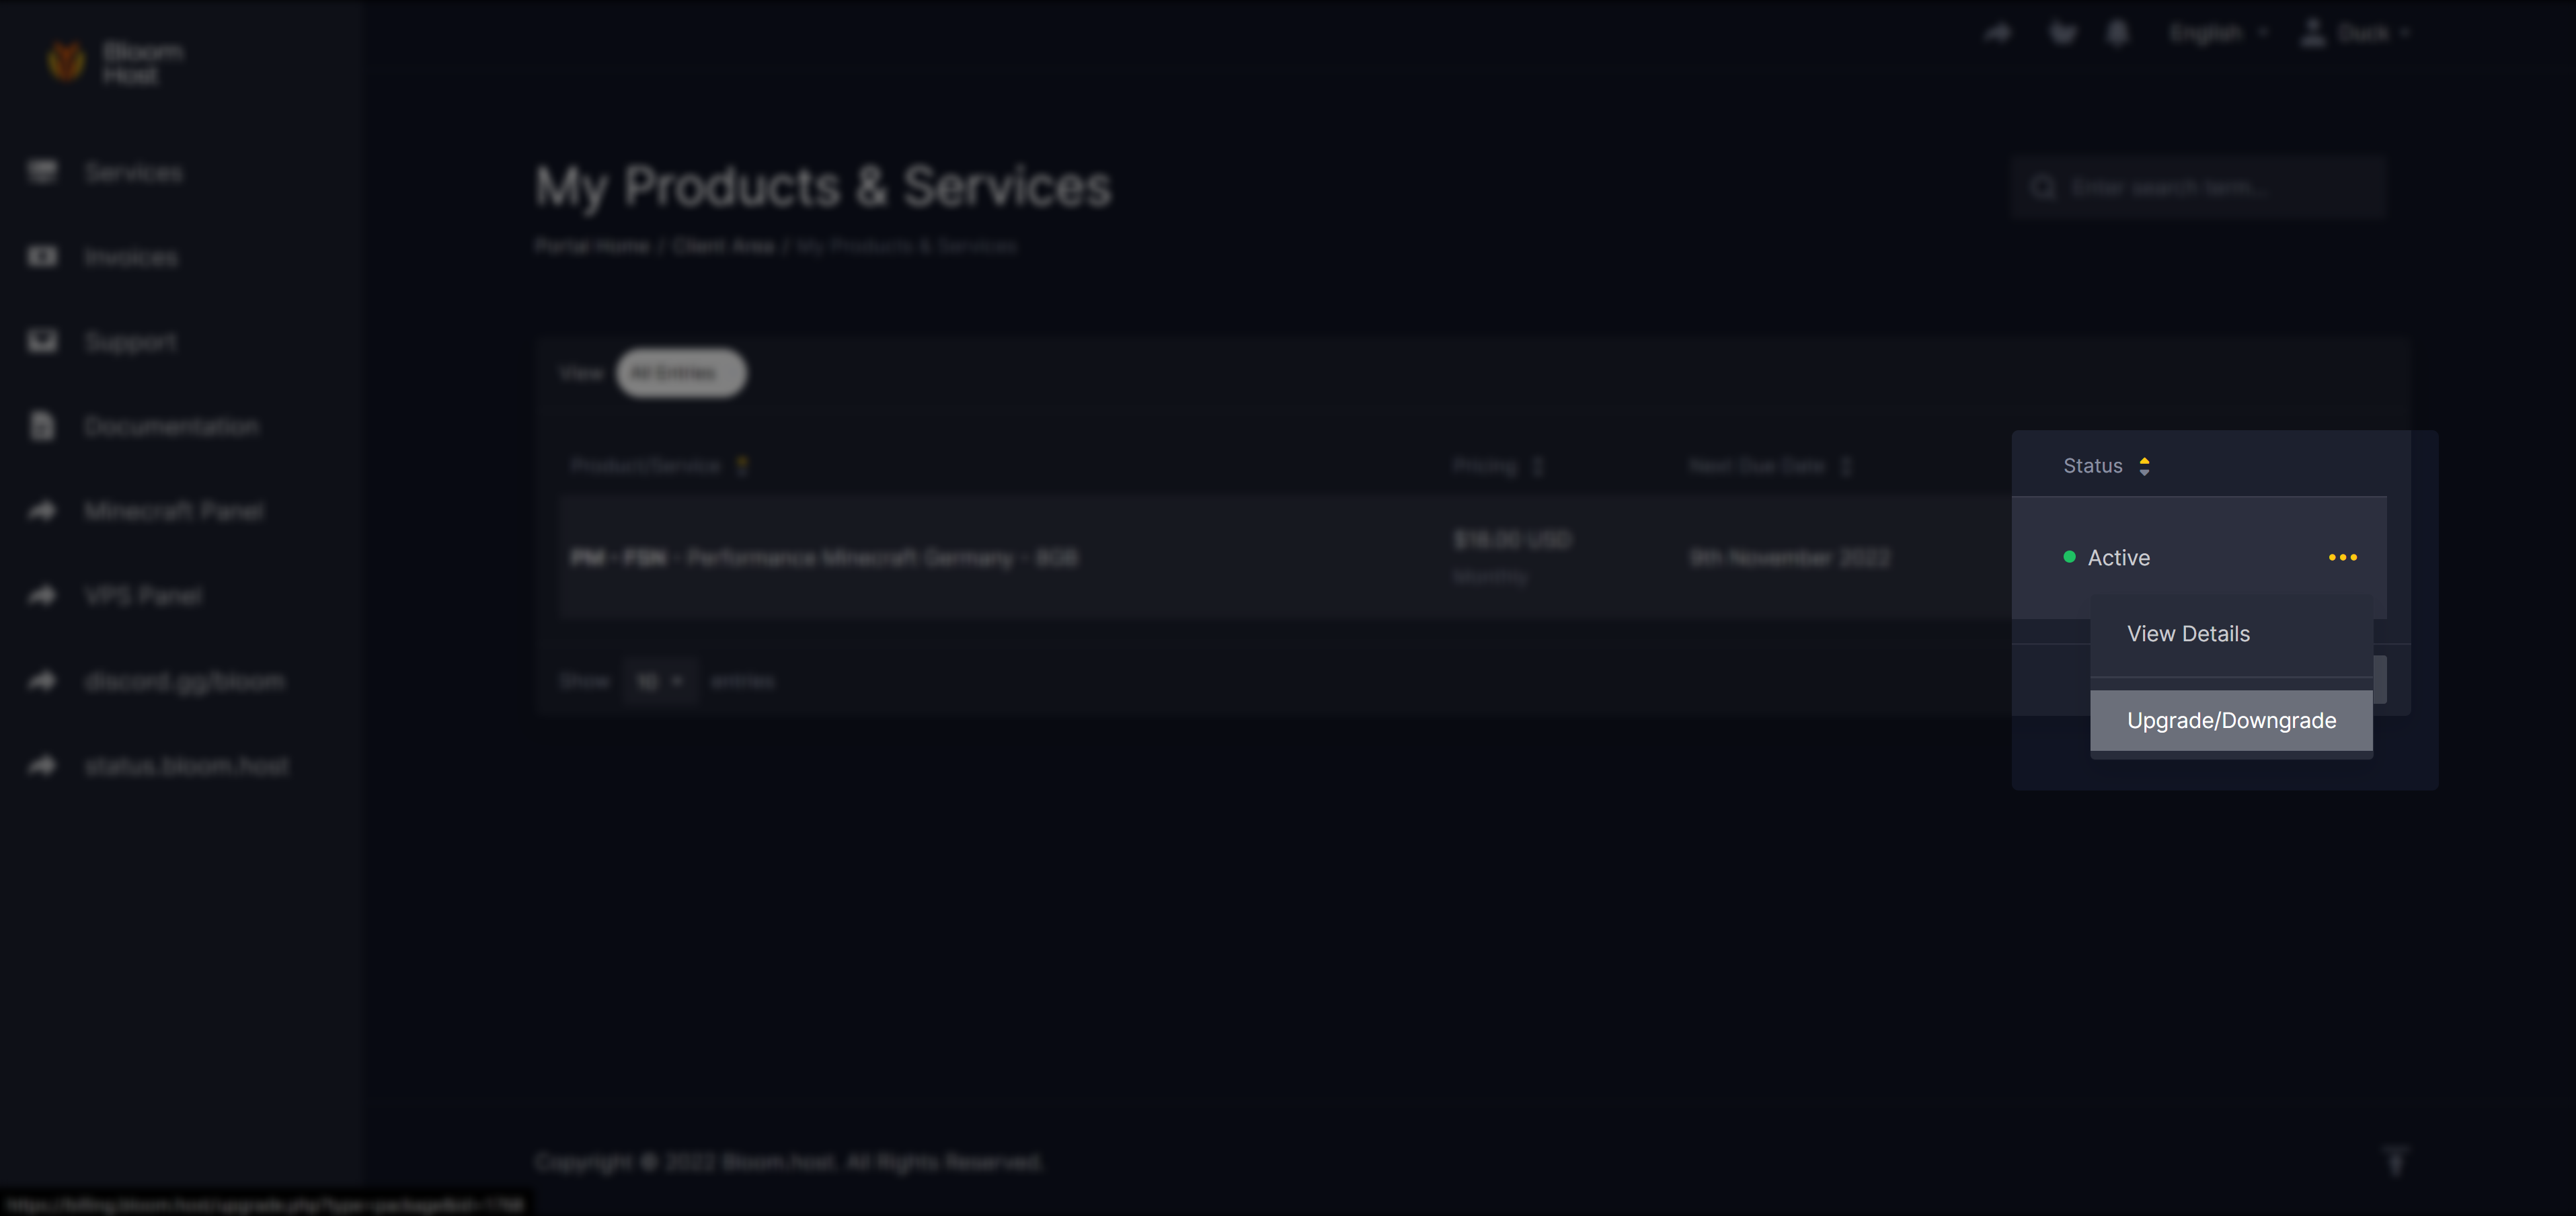Screen dimensions: 2576x1216
Task: Click the Invoices sidebar icon
Action: click(x=42, y=257)
